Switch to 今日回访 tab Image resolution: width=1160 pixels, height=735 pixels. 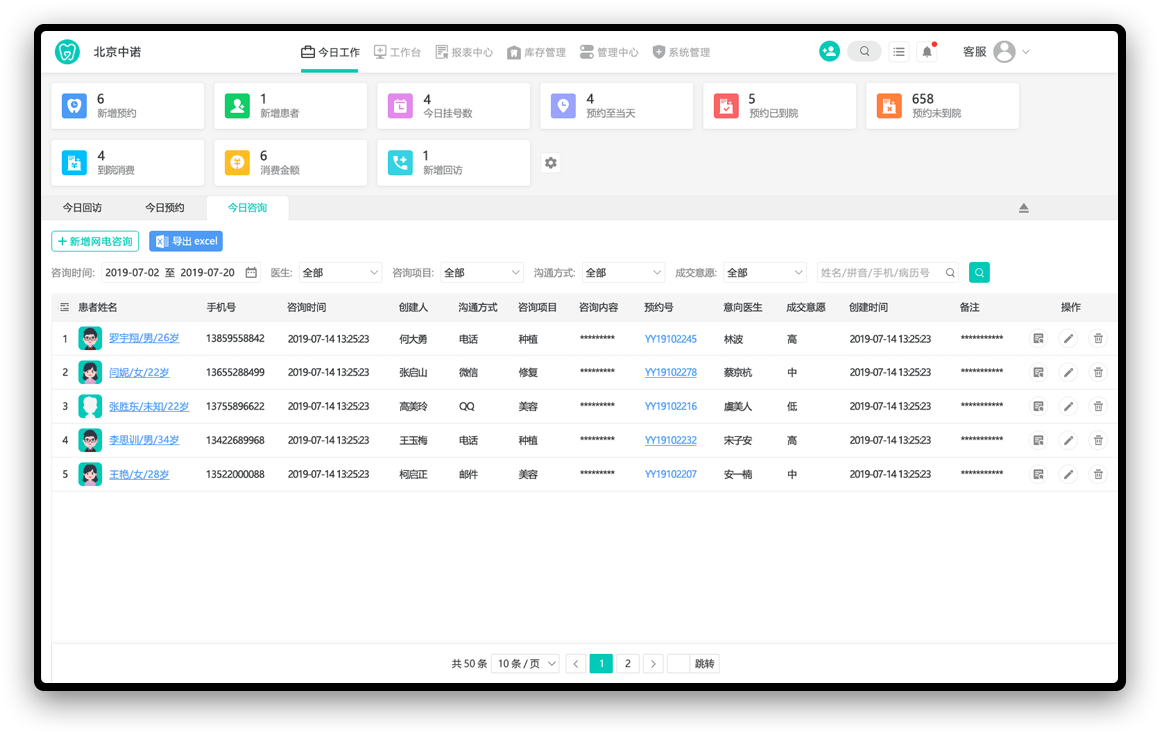[x=82, y=208]
